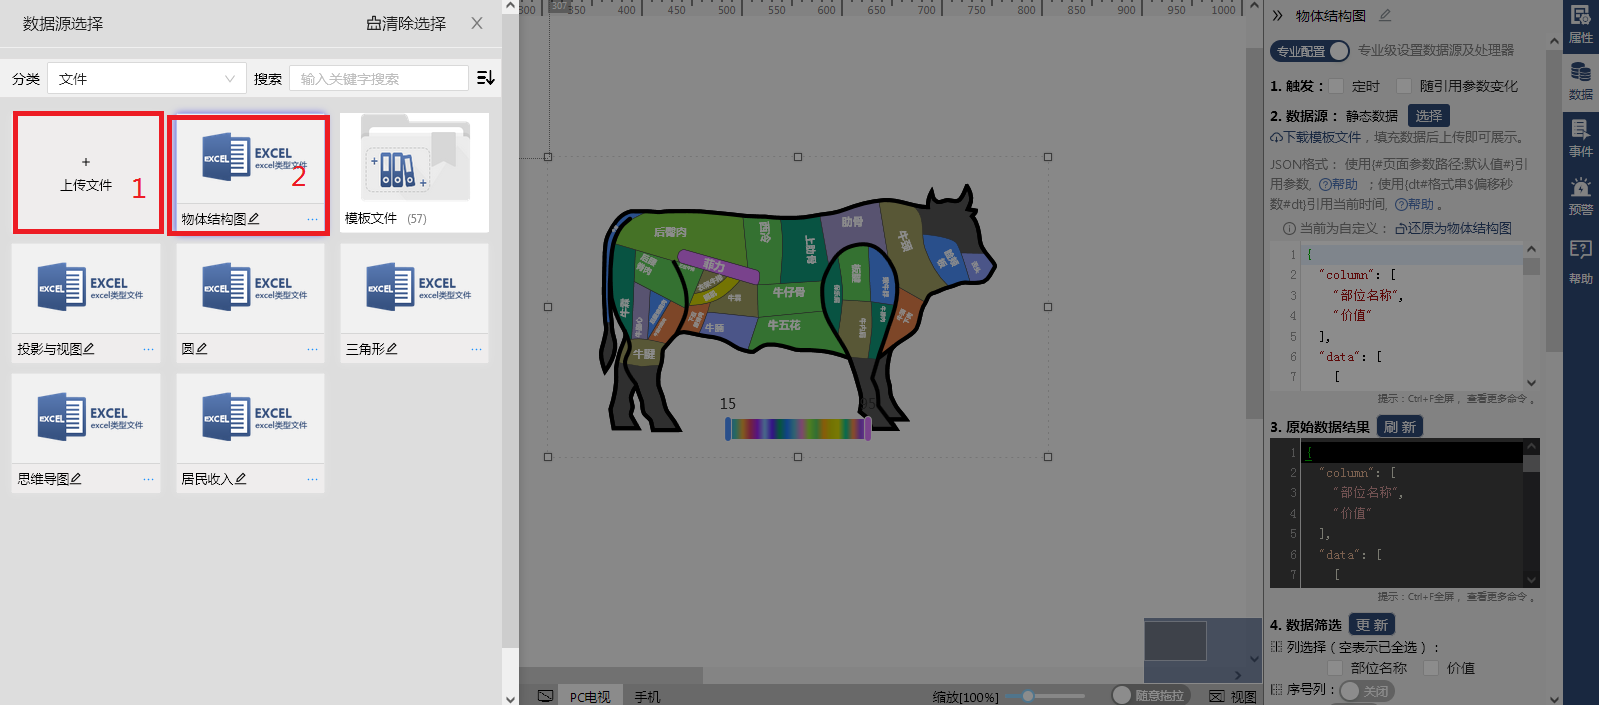Enable the 定时 trigger checkbox
Image resolution: width=1599 pixels, height=705 pixels.
pyautogui.click(x=1336, y=86)
